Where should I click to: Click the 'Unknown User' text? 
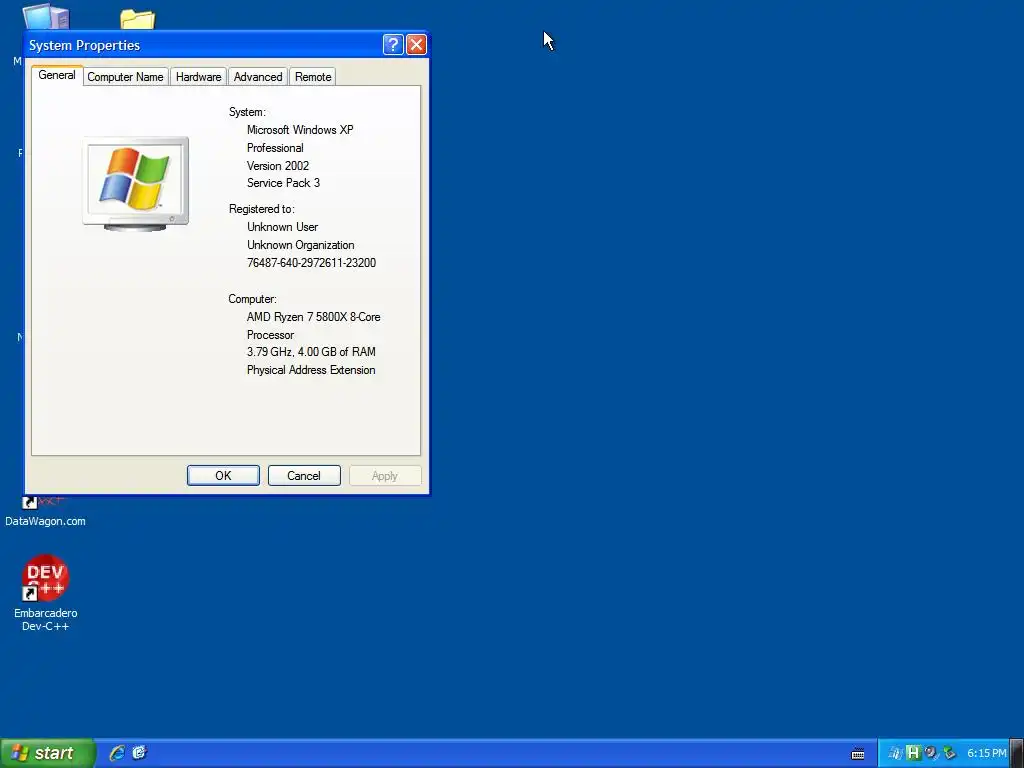point(282,227)
